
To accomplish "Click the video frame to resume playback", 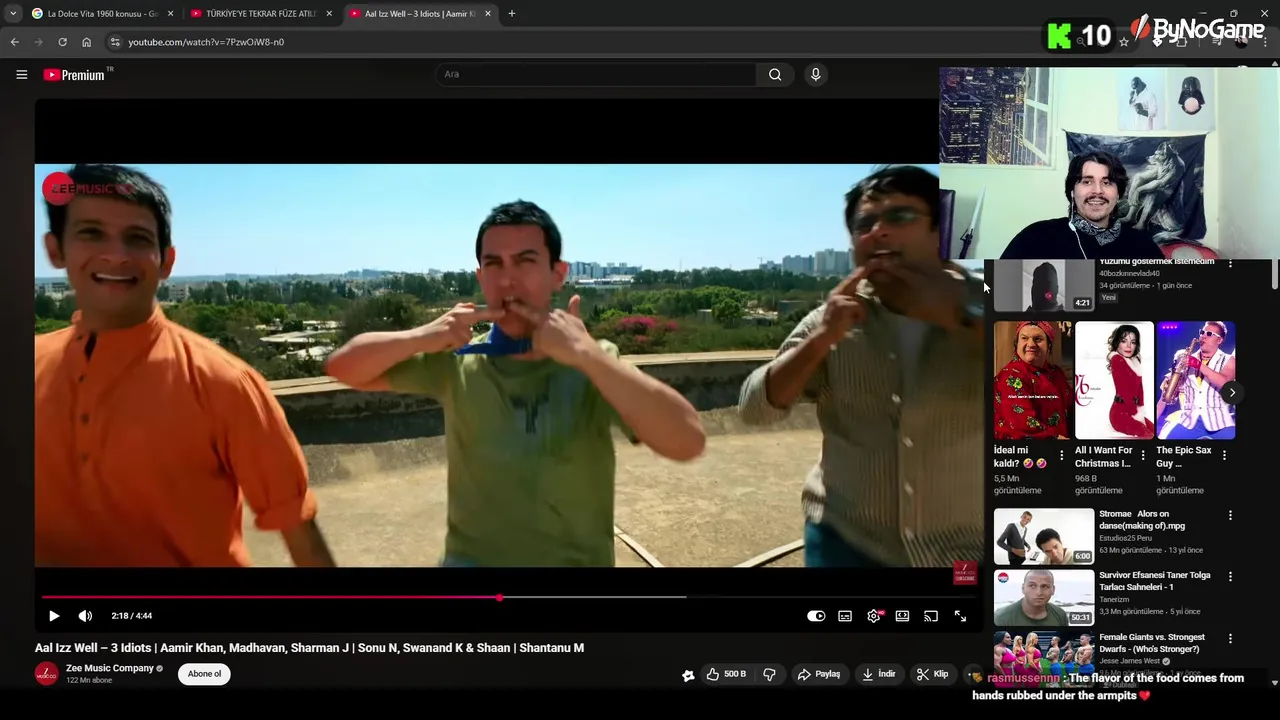I will point(509,365).
